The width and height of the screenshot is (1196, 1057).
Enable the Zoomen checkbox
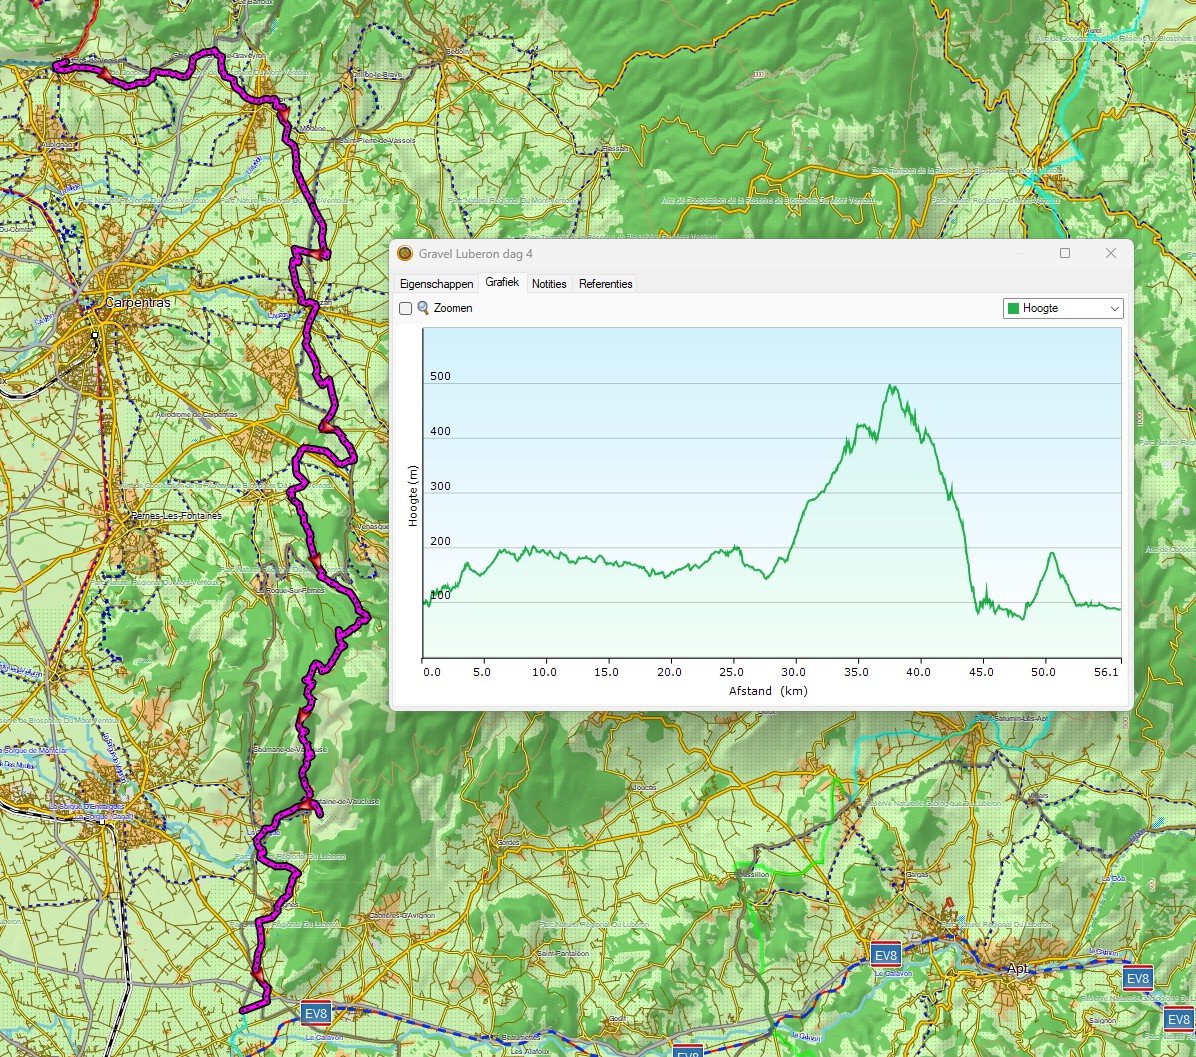click(x=406, y=308)
